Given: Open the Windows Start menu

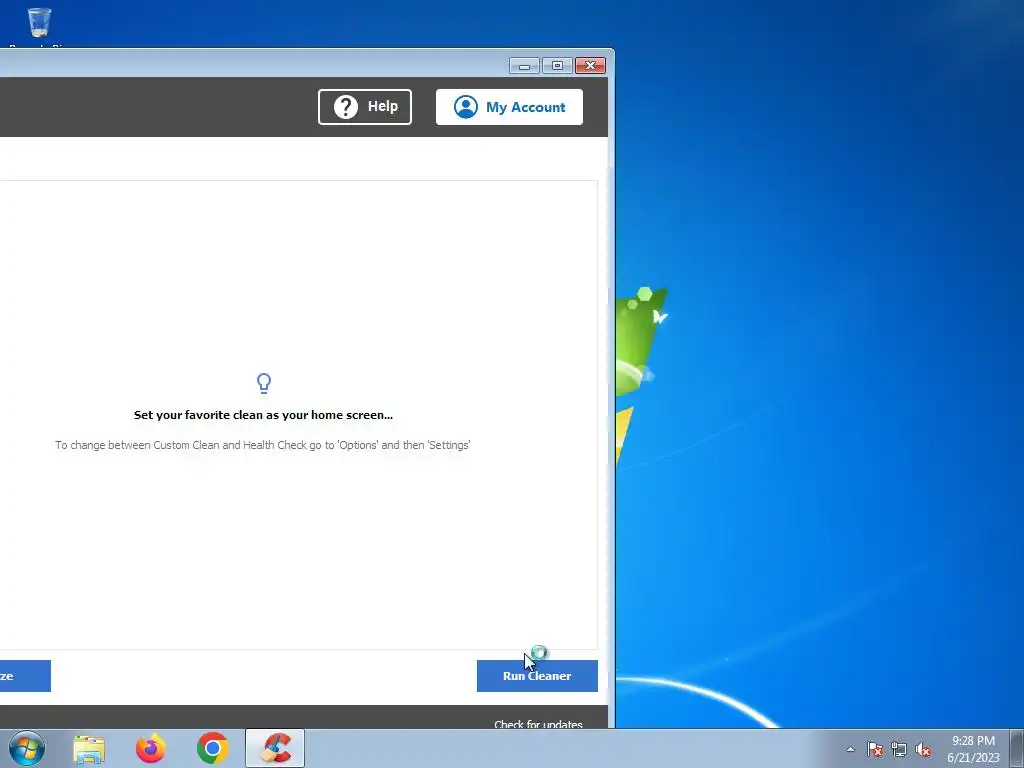Looking at the screenshot, I should tap(27, 748).
